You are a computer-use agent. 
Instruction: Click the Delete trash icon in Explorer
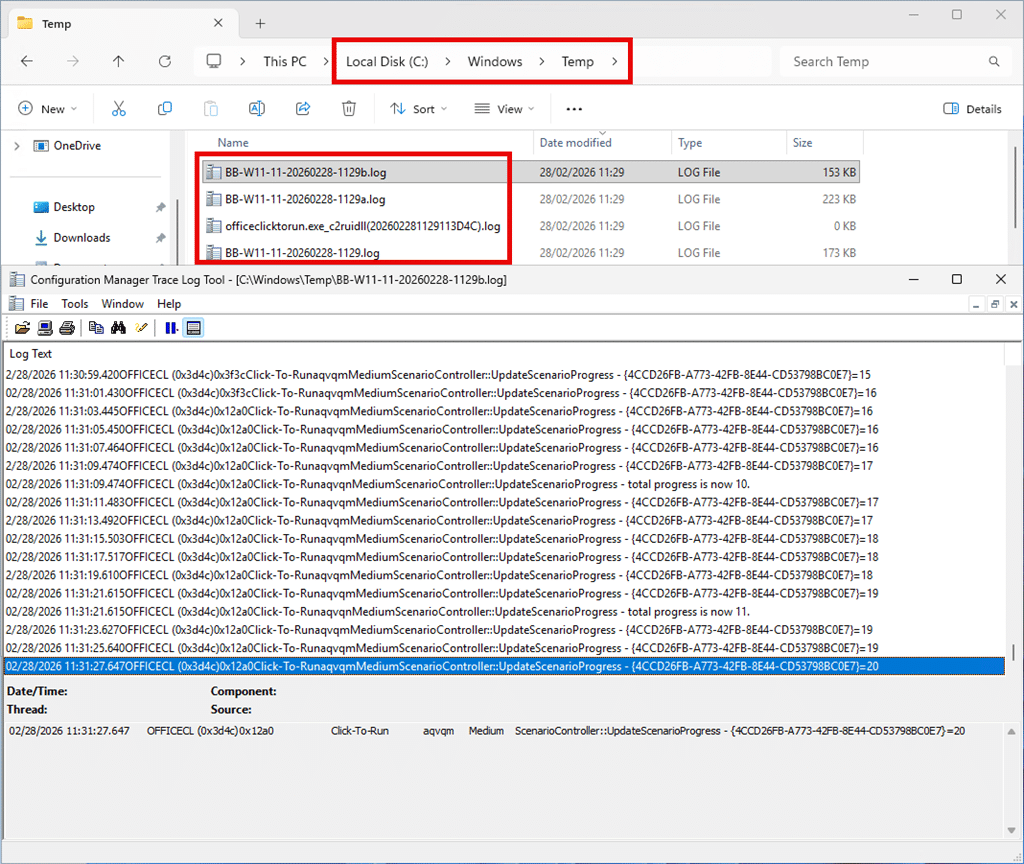click(x=348, y=109)
